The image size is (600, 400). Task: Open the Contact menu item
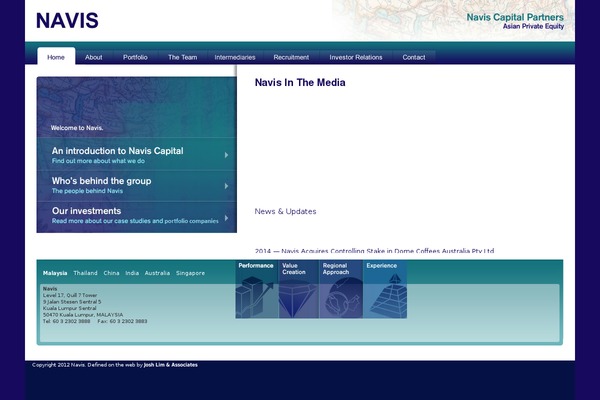414,57
